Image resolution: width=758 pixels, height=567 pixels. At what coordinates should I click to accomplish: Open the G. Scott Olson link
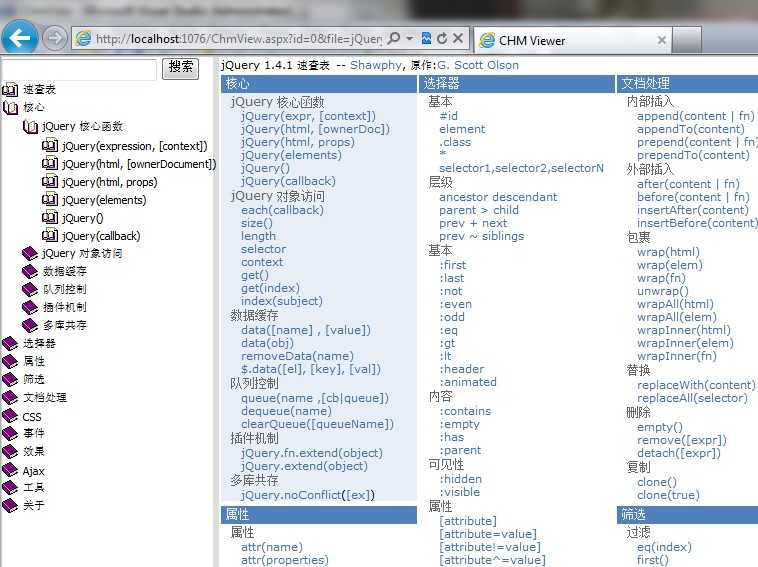[x=478, y=65]
